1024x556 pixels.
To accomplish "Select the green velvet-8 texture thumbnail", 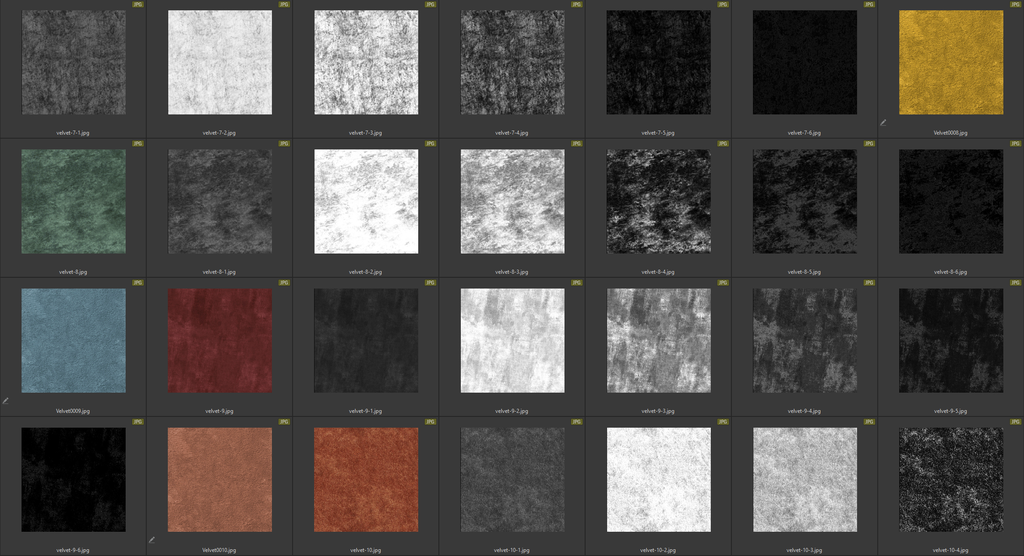I will pyautogui.click(x=73, y=202).
